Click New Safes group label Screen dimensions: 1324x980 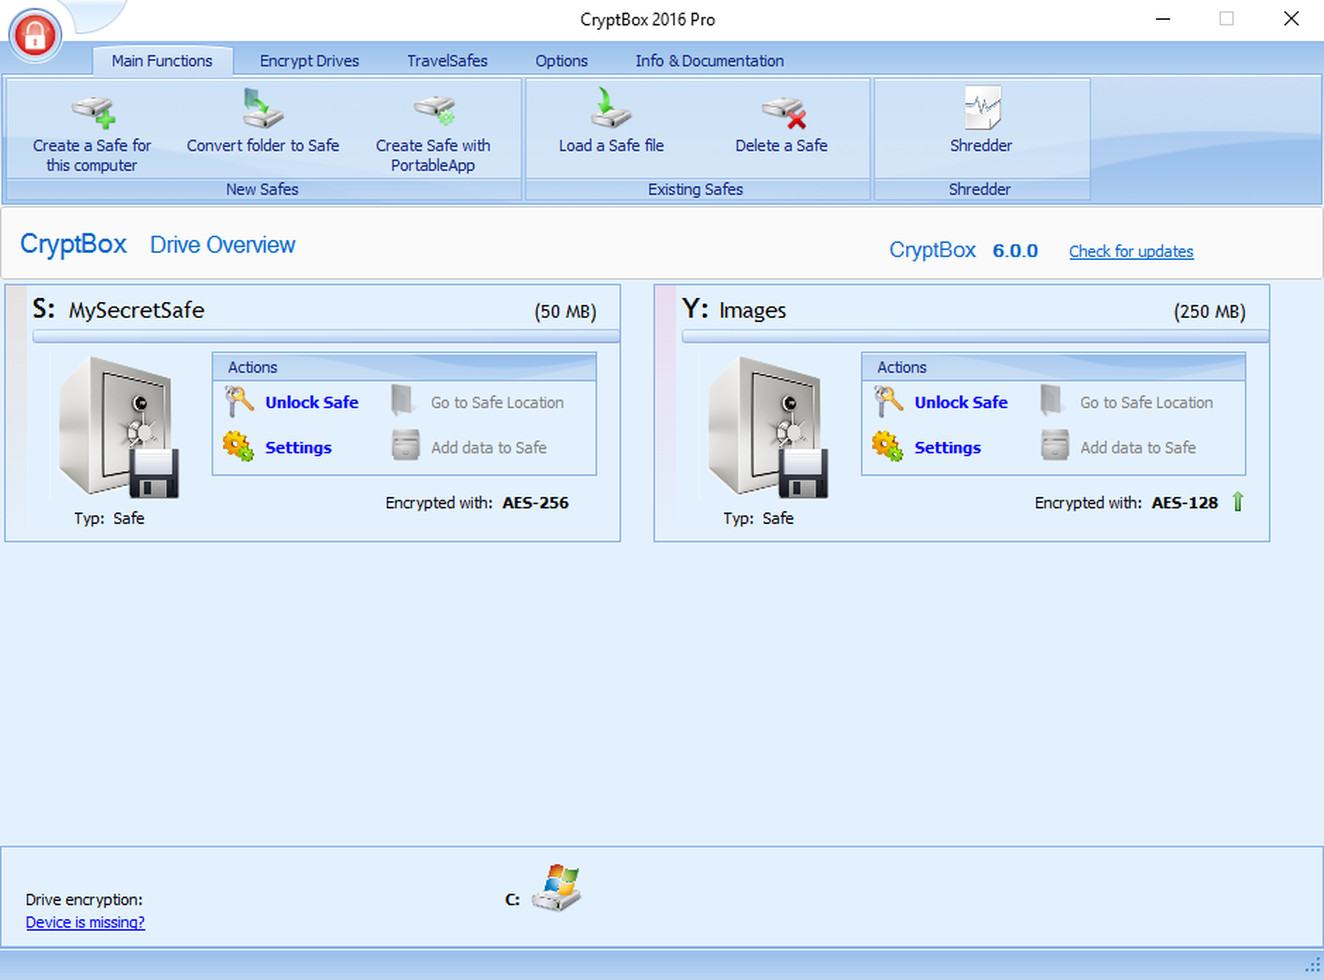pyautogui.click(x=262, y=189)
